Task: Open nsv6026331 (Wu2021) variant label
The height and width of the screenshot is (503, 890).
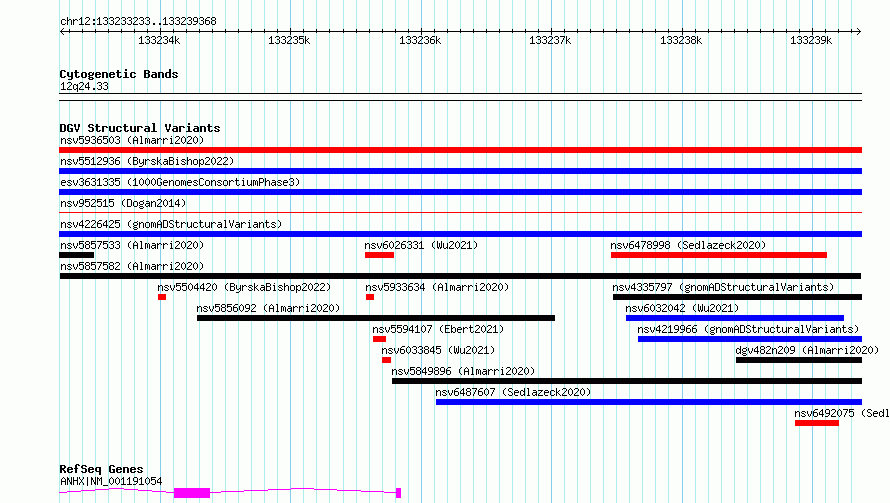Action: click(421, 245)
